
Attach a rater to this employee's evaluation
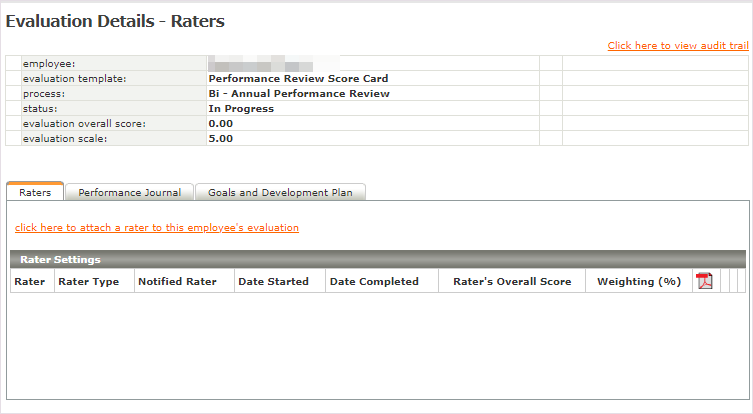157,228
